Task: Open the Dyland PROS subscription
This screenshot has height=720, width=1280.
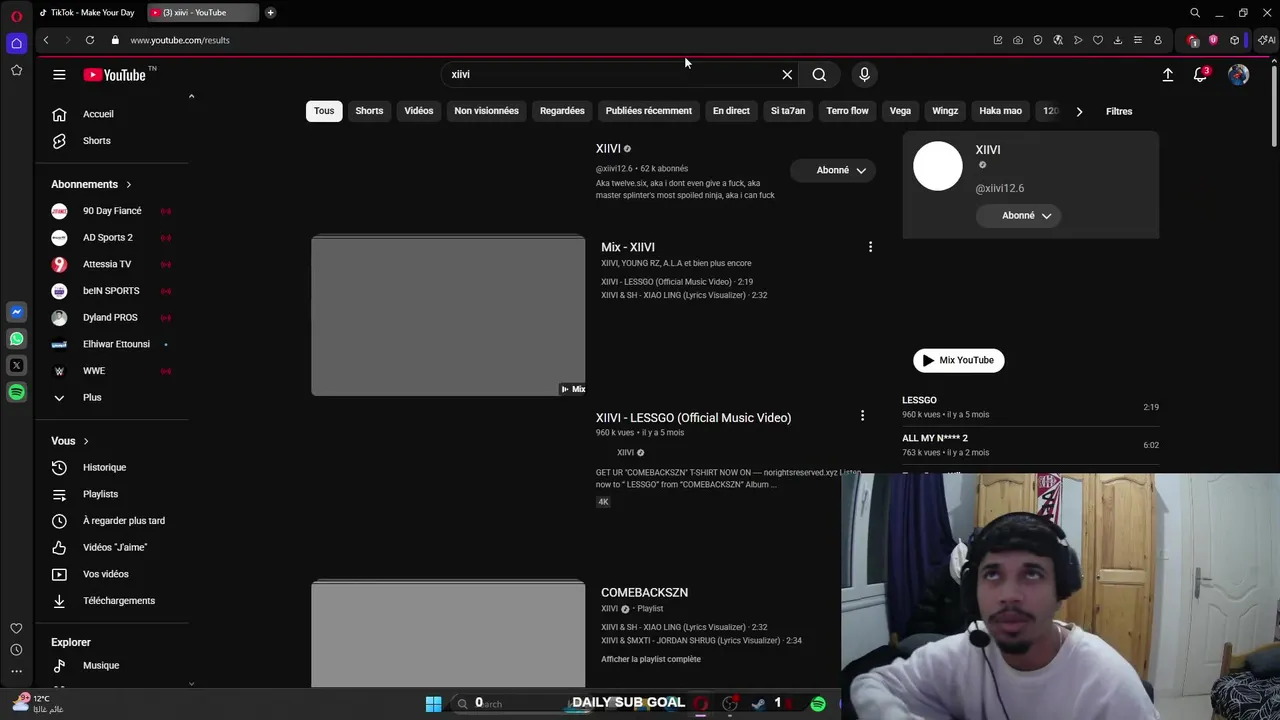Action: point(112,318)
